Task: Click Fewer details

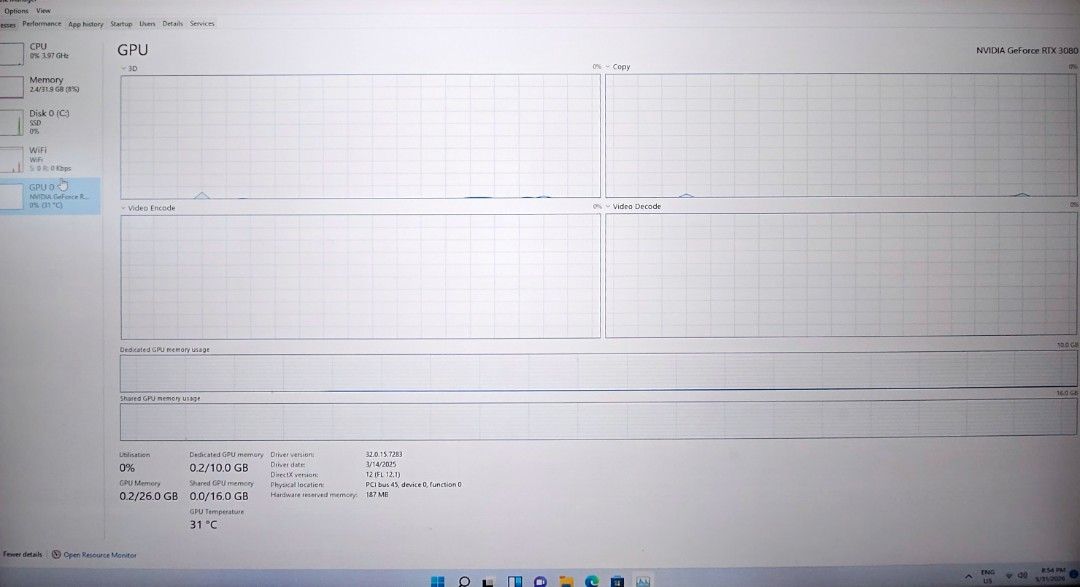Action: click(22, 554)
